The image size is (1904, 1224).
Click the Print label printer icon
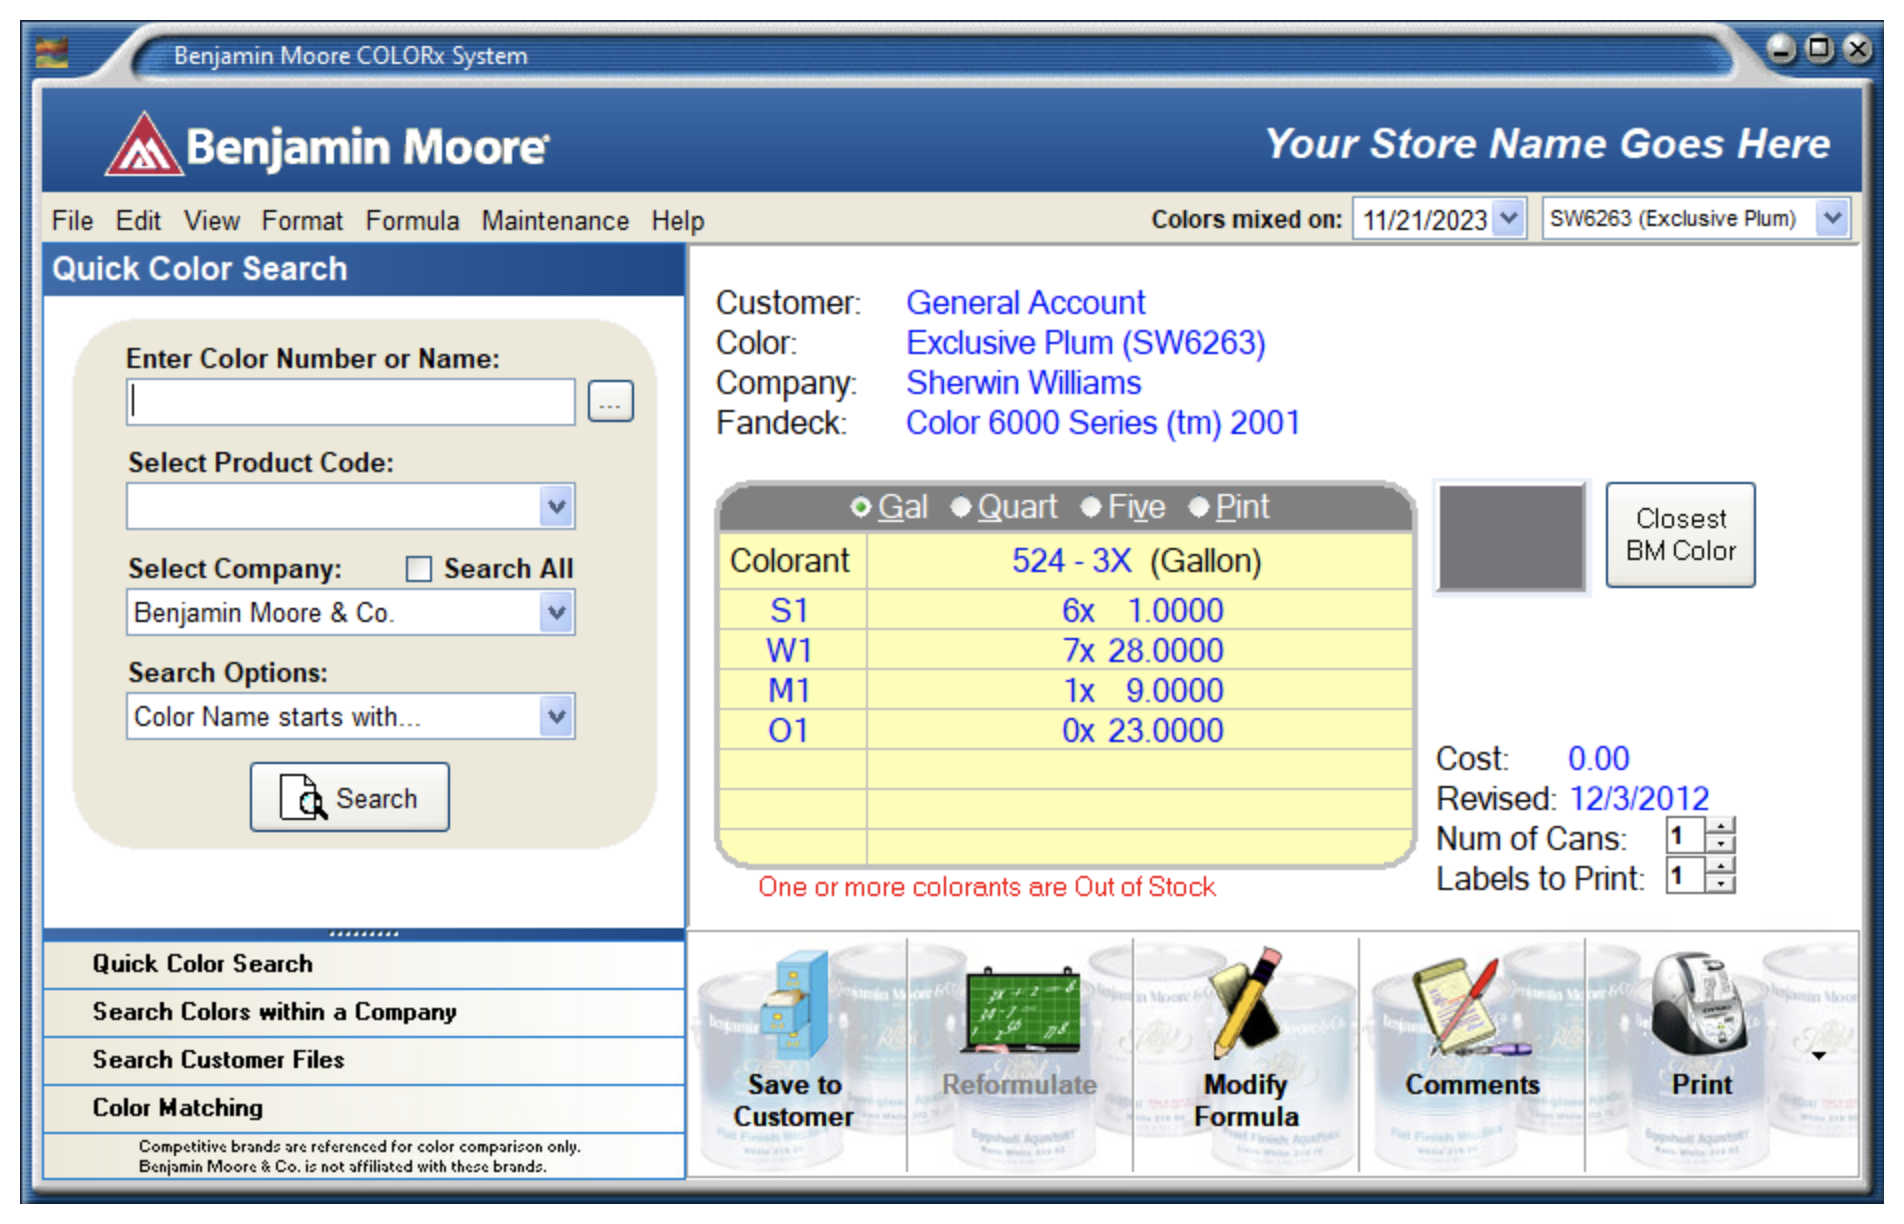click(x=1700, y=1003)
